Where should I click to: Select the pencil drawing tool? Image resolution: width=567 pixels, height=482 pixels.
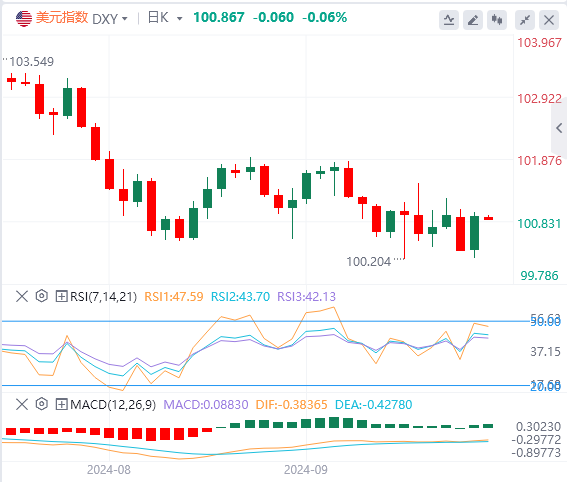click(473, 20)
